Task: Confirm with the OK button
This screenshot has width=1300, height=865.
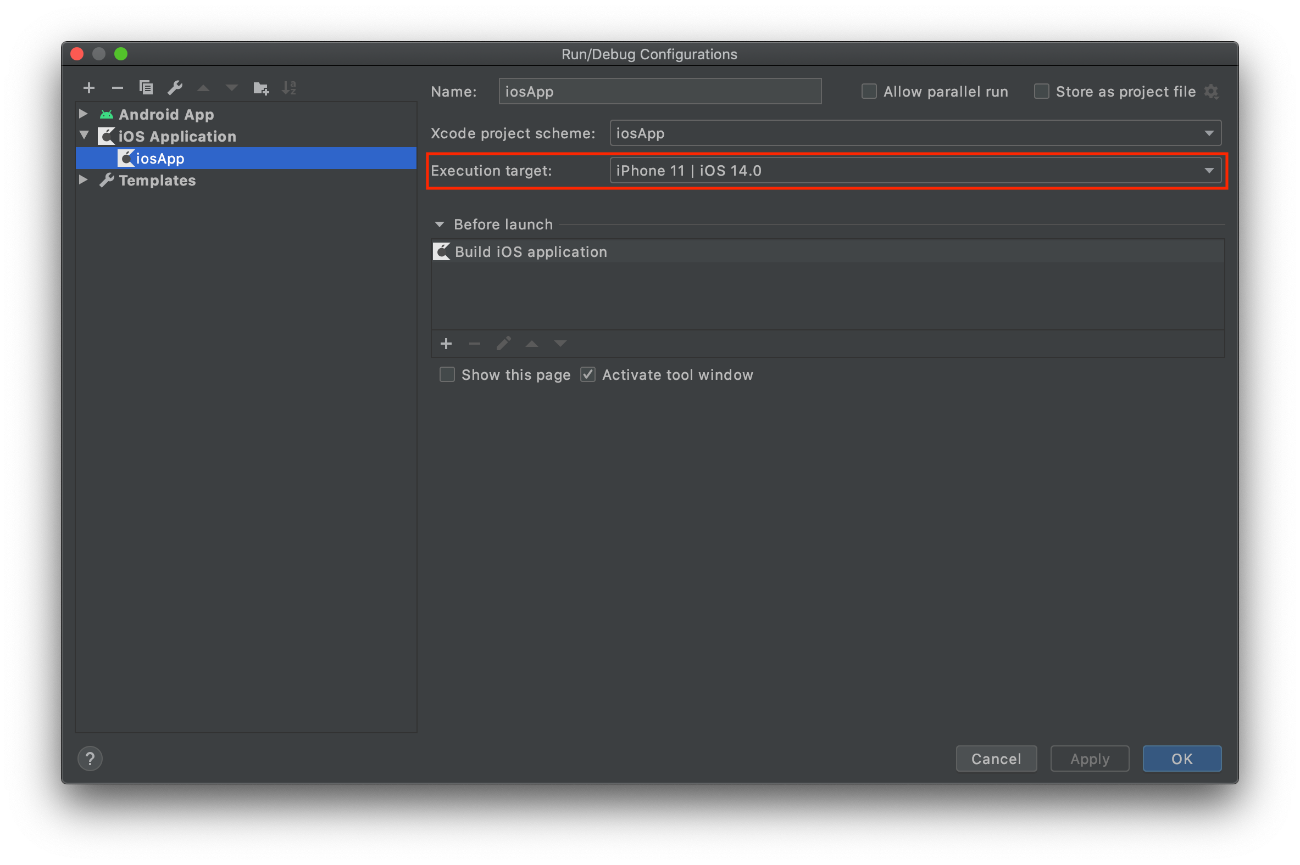Action: coord(1182,759)
